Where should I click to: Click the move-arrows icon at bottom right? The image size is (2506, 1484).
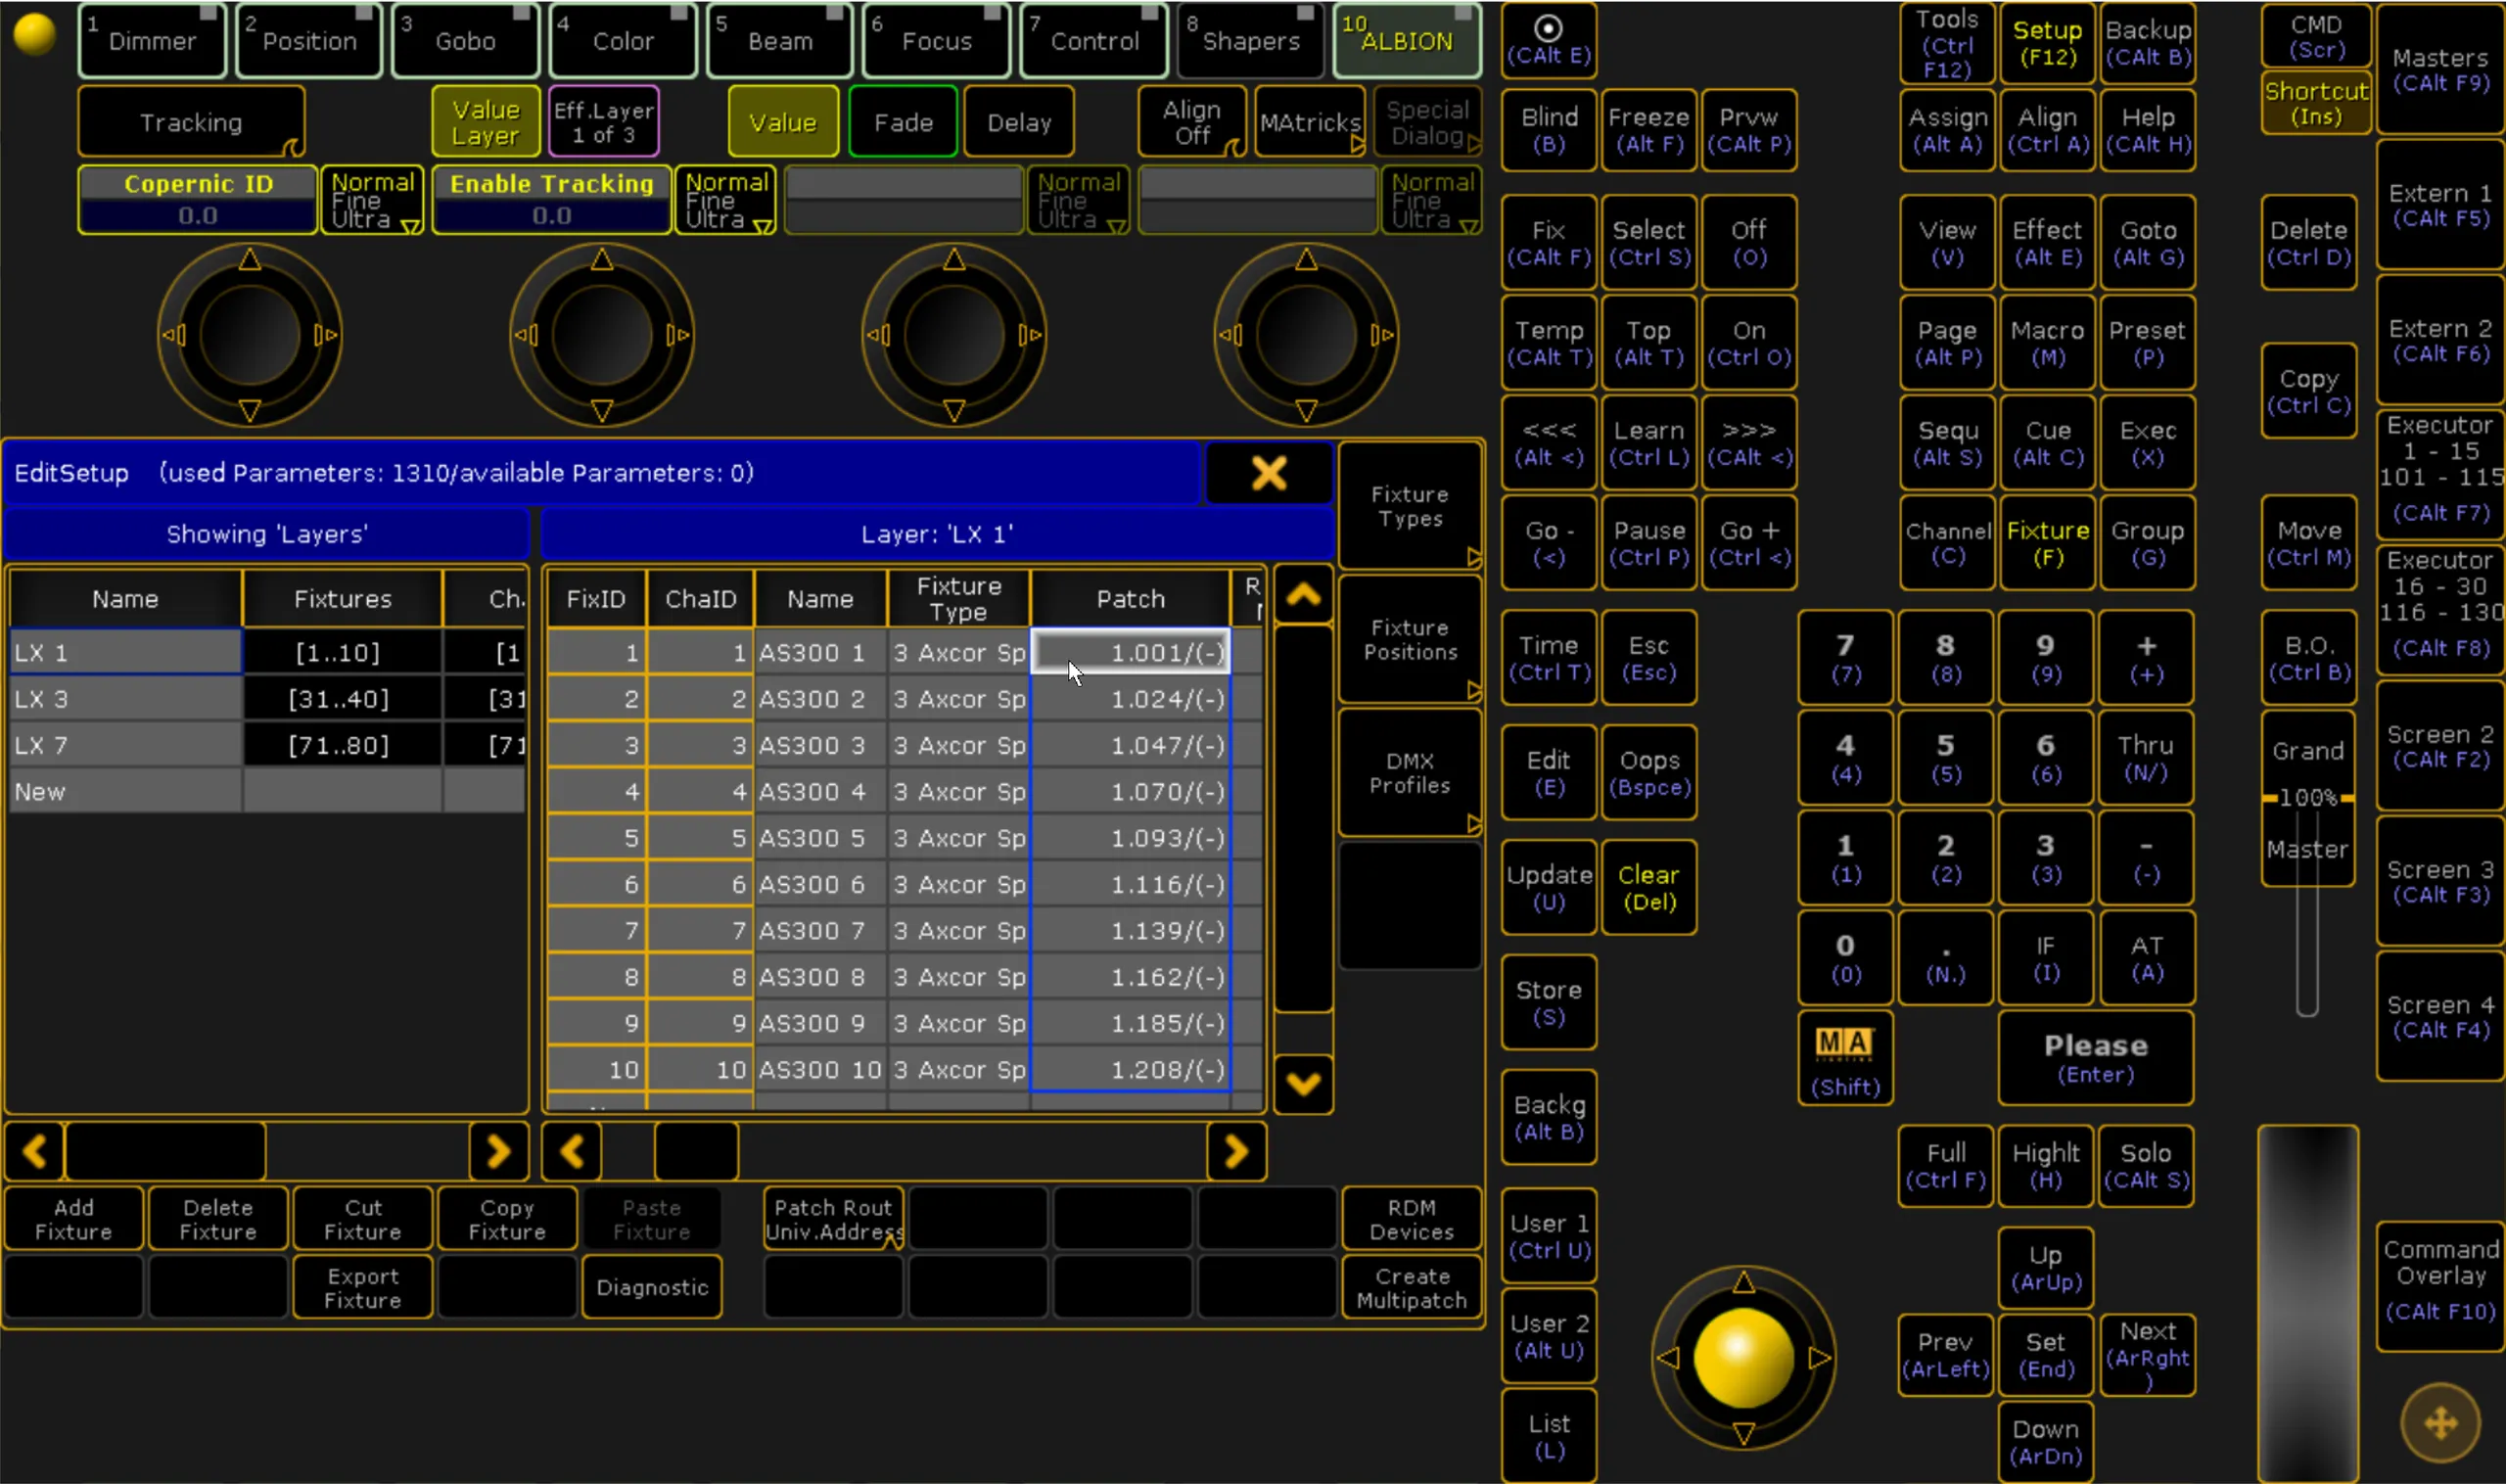2440,1423
